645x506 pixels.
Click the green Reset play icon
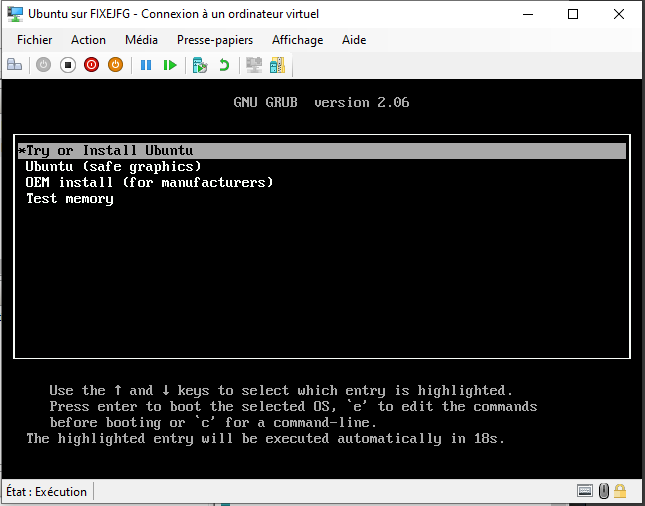(170, 65)
